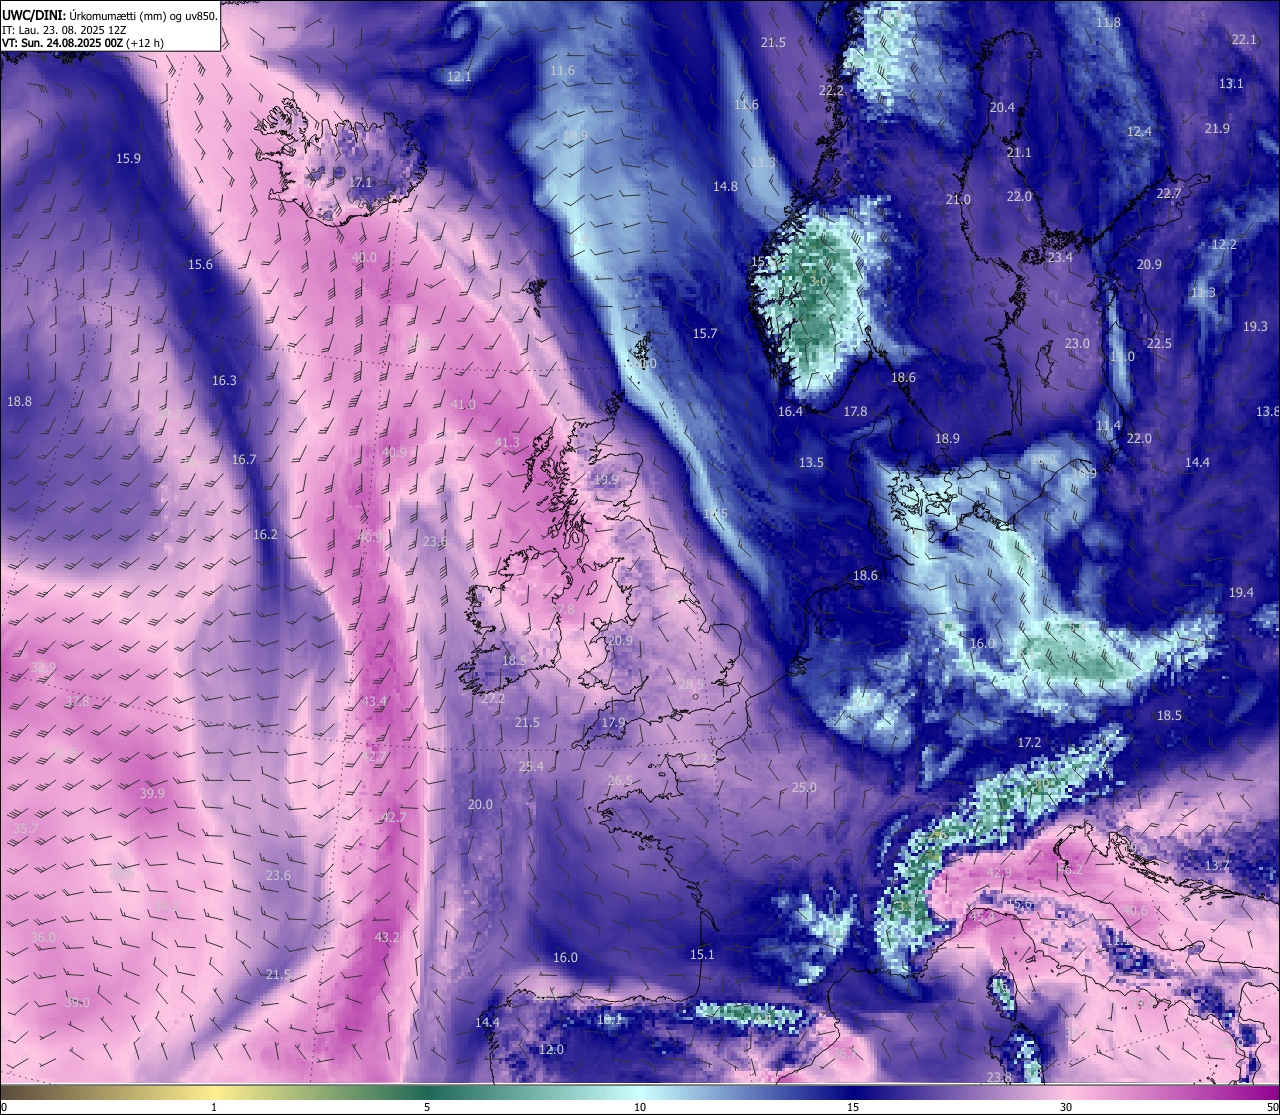This screenshot has width=1280, height=1115.
Task: Click the 41.3 value near Scotland
Action: tap(507, 442)
